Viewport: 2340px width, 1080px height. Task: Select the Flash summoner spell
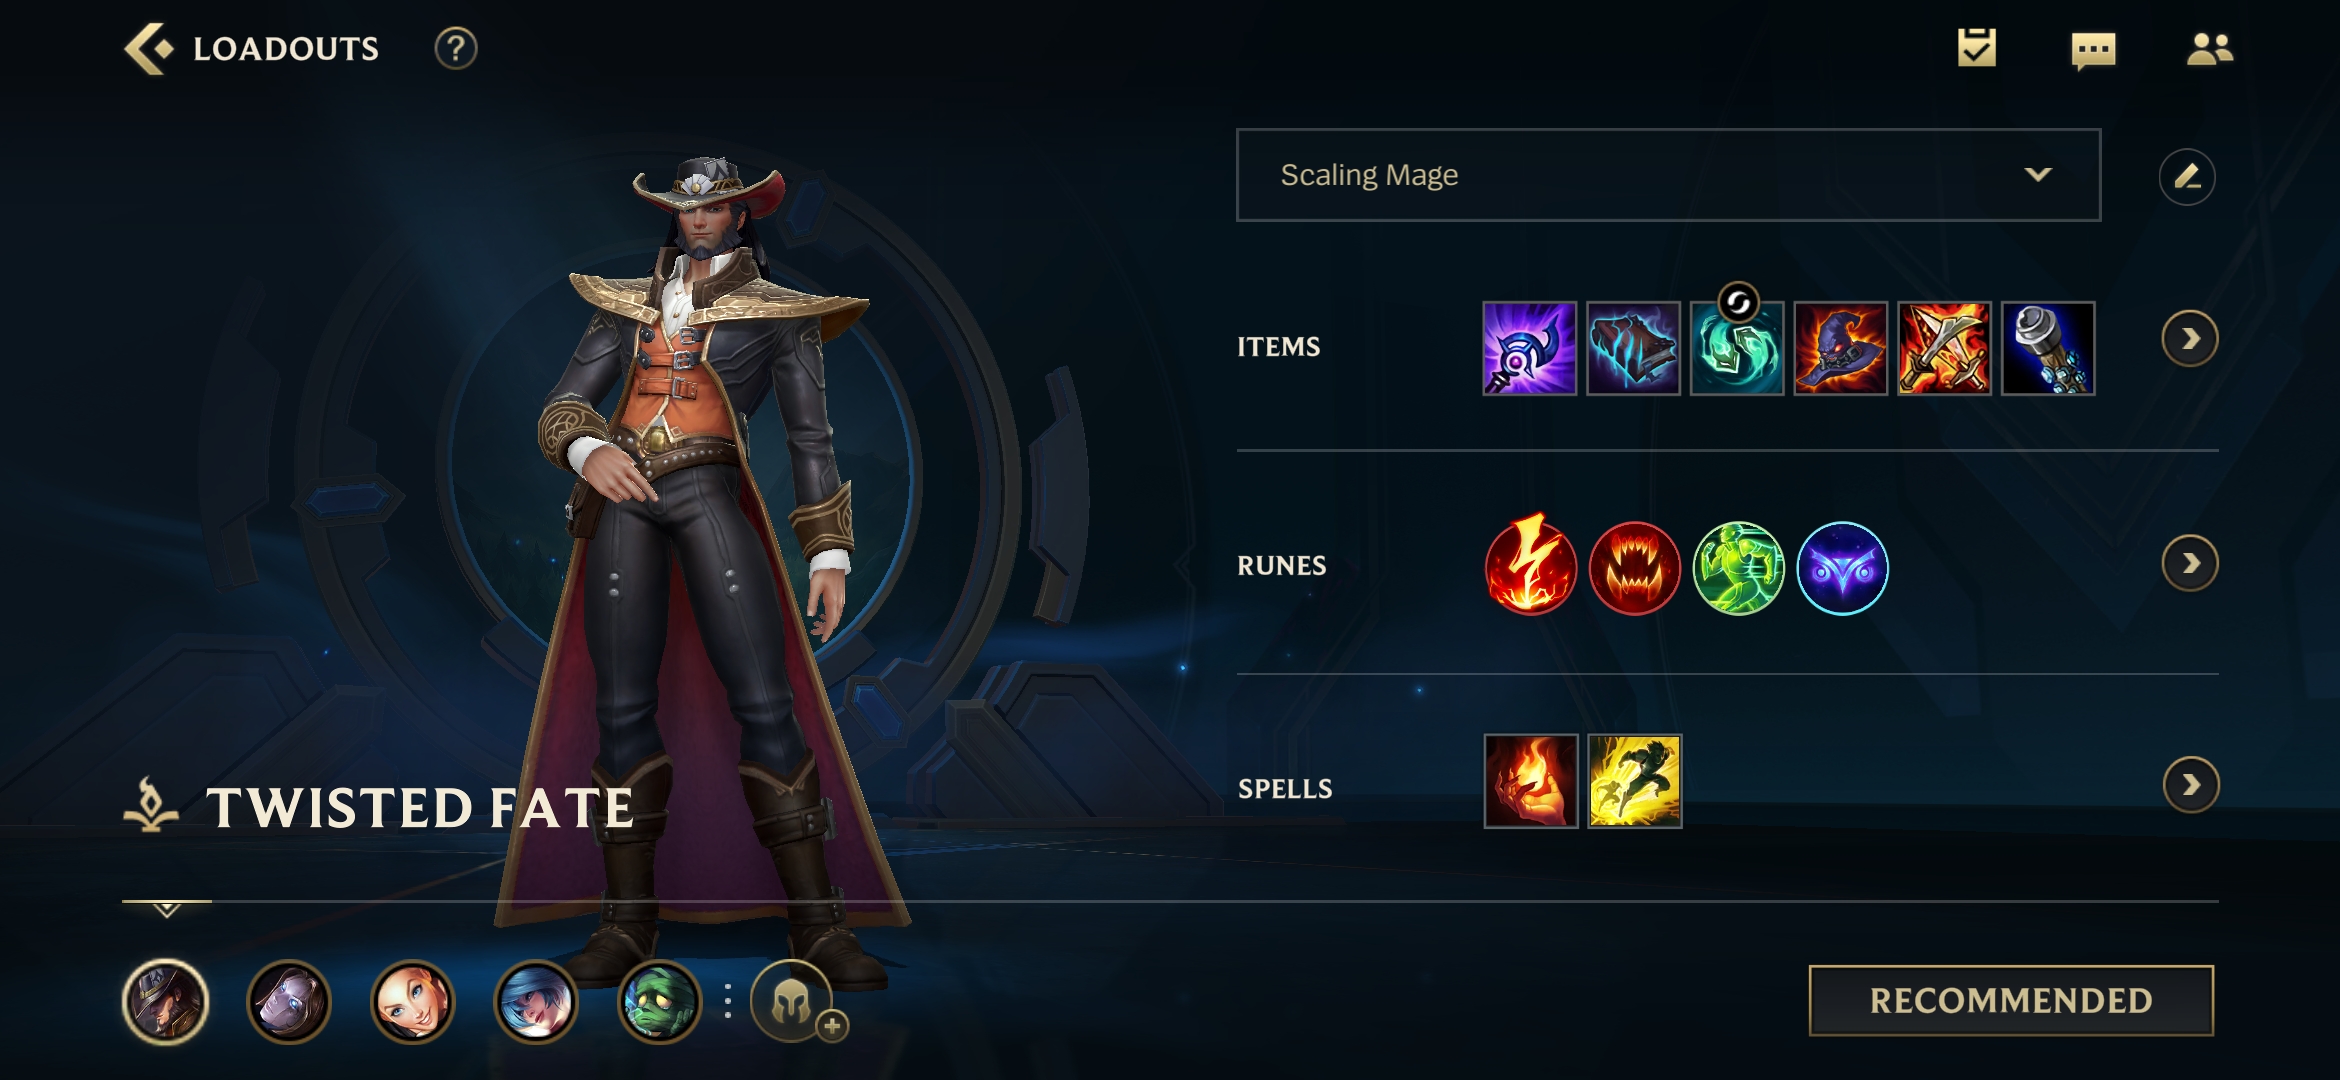coord(1634,781)
